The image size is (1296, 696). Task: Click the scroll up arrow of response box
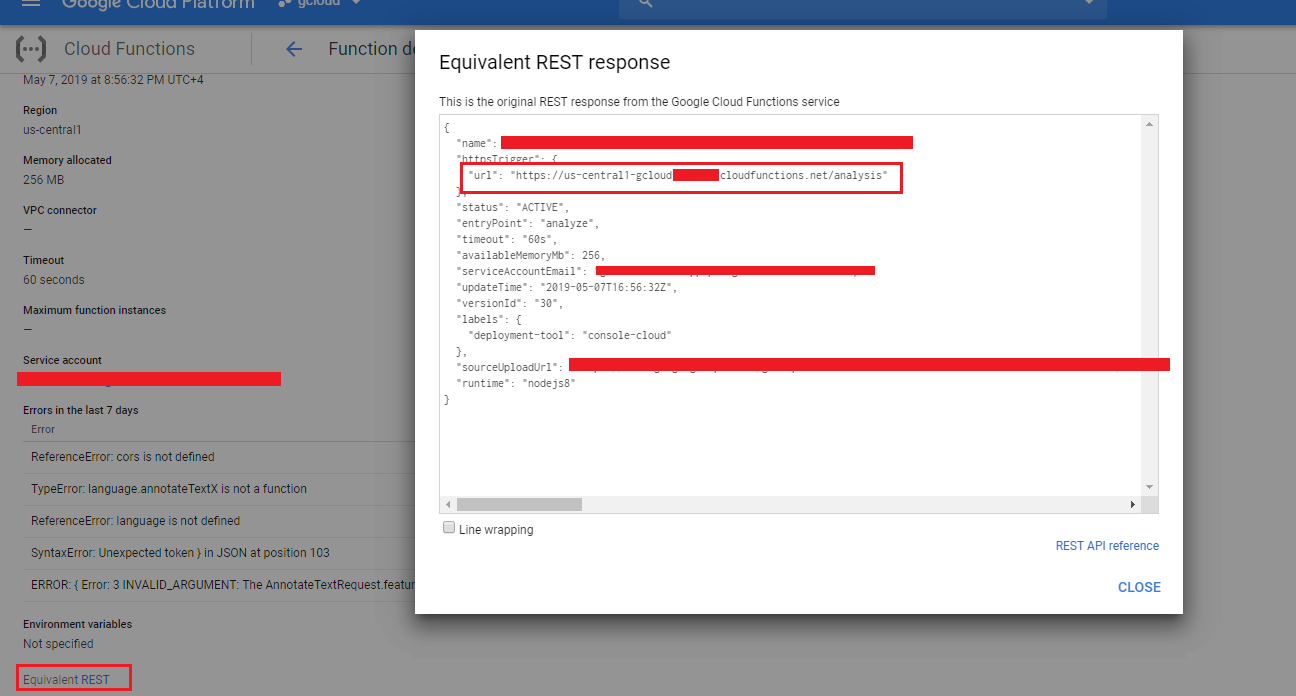1150,124
